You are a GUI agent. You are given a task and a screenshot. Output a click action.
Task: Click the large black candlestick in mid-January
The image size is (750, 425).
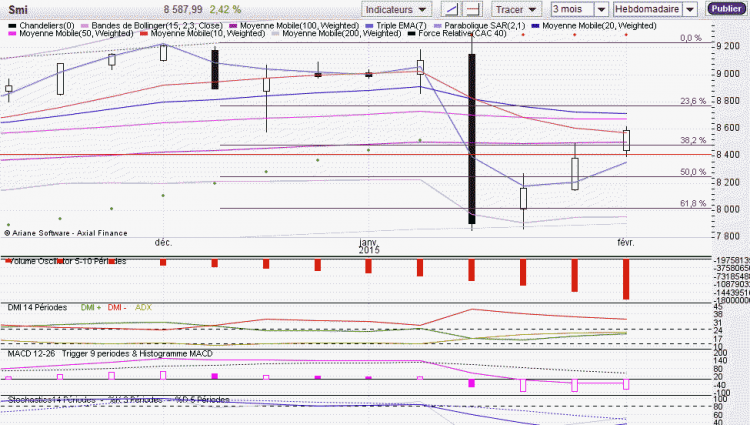(x=472, y=139)
